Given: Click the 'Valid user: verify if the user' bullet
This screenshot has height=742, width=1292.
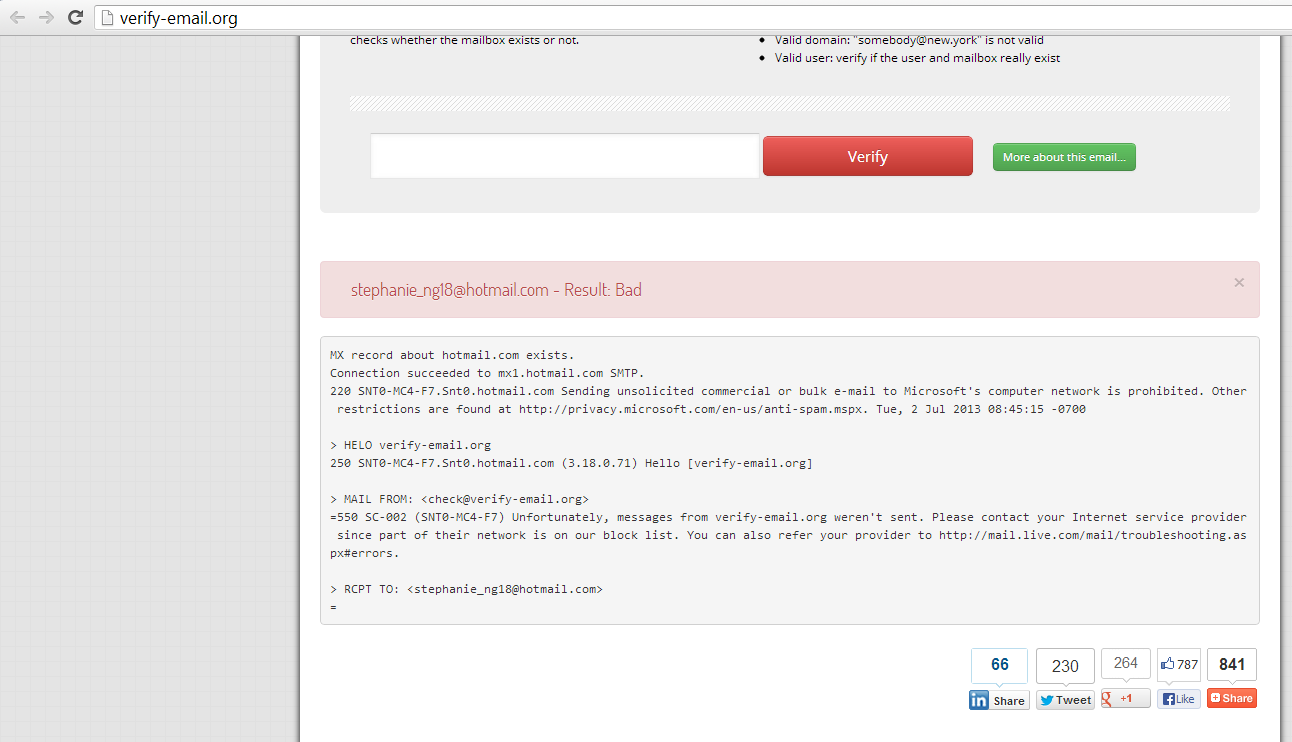Looking at the screenshot, I should click(x=917, y=58).
